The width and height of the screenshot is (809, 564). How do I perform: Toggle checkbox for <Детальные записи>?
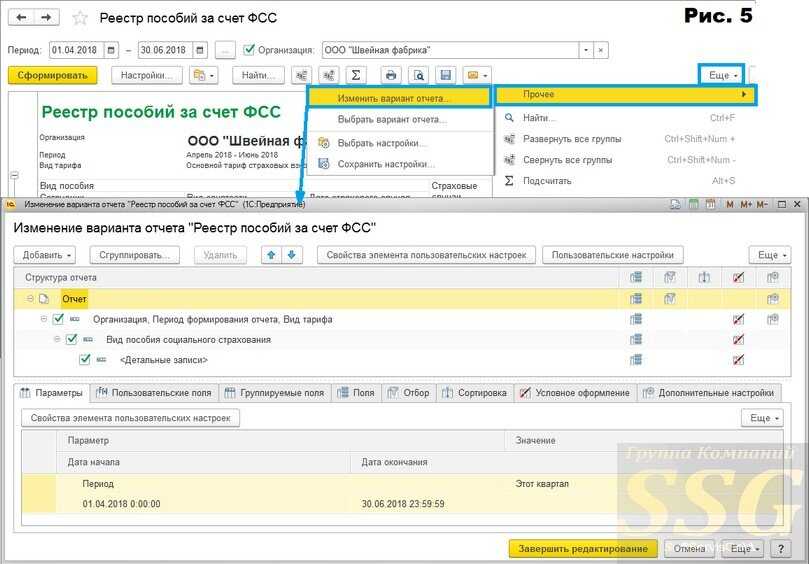coord(85,359)
